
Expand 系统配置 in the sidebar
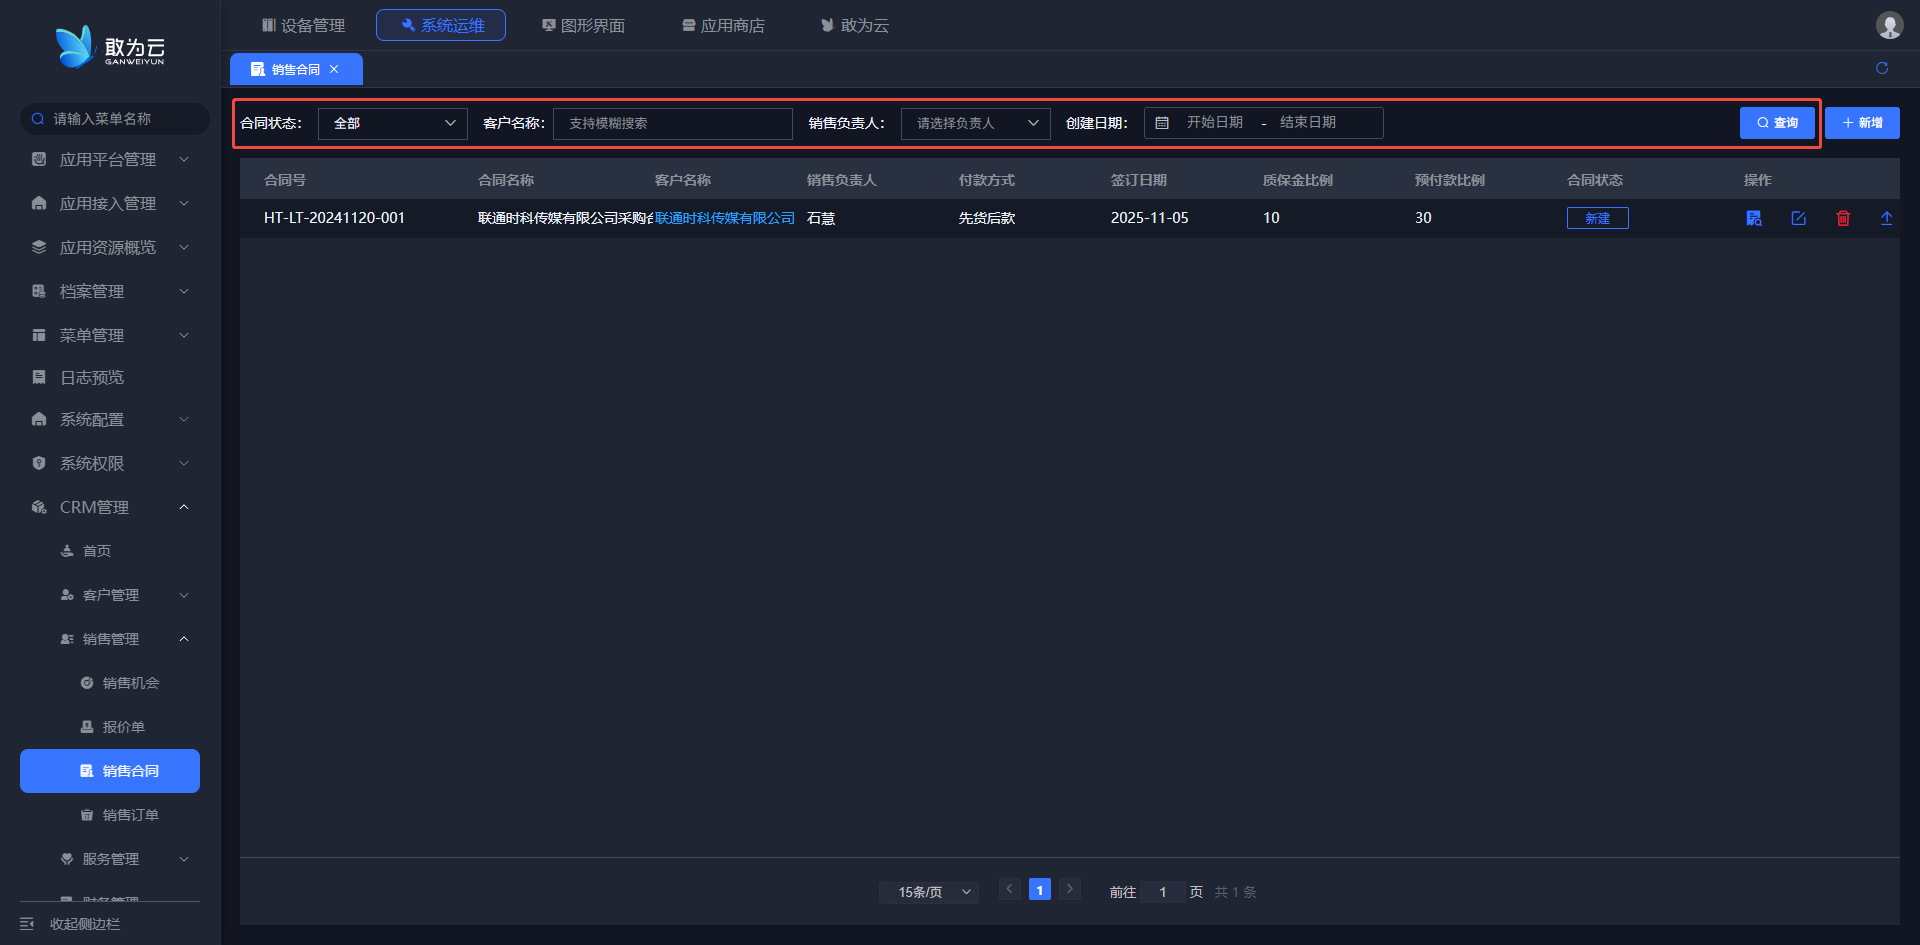(x=110, y=419)
